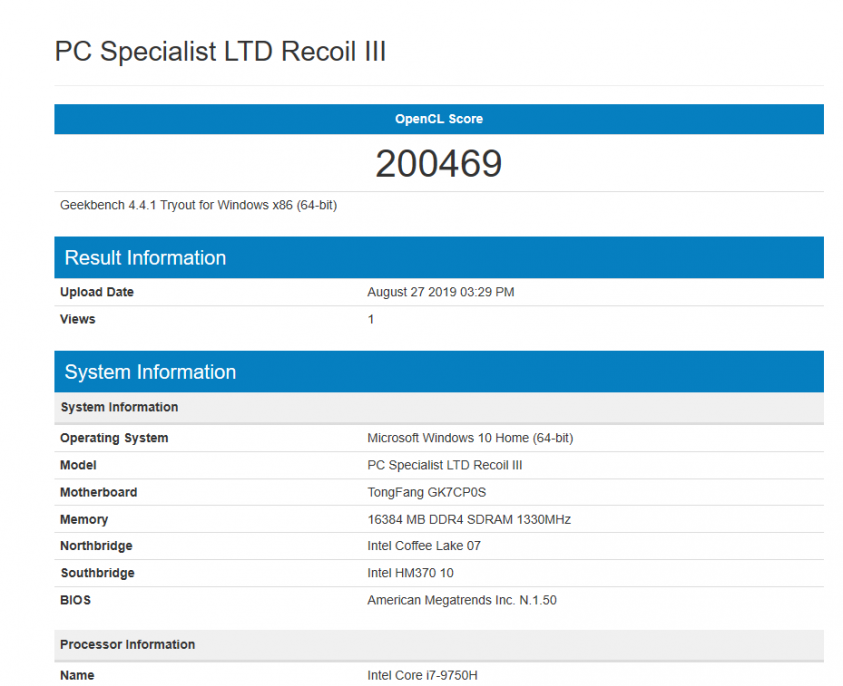Click the Geekbench 4.4.1 Tryout version text
Viewport: 843px width, 686px height.
pyautogui.click(x=198, y=205)
